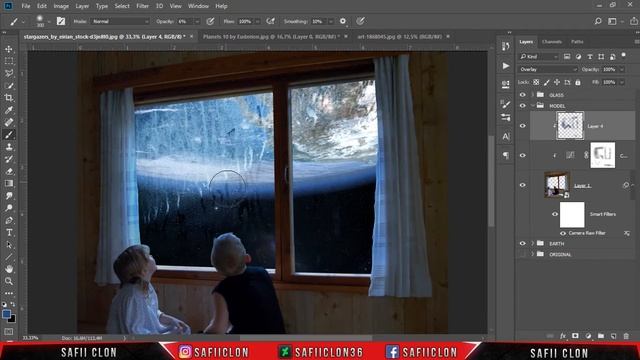
Task: Click the Add layer mask icon
Action: pyautogui.click(x=575, y=336)
